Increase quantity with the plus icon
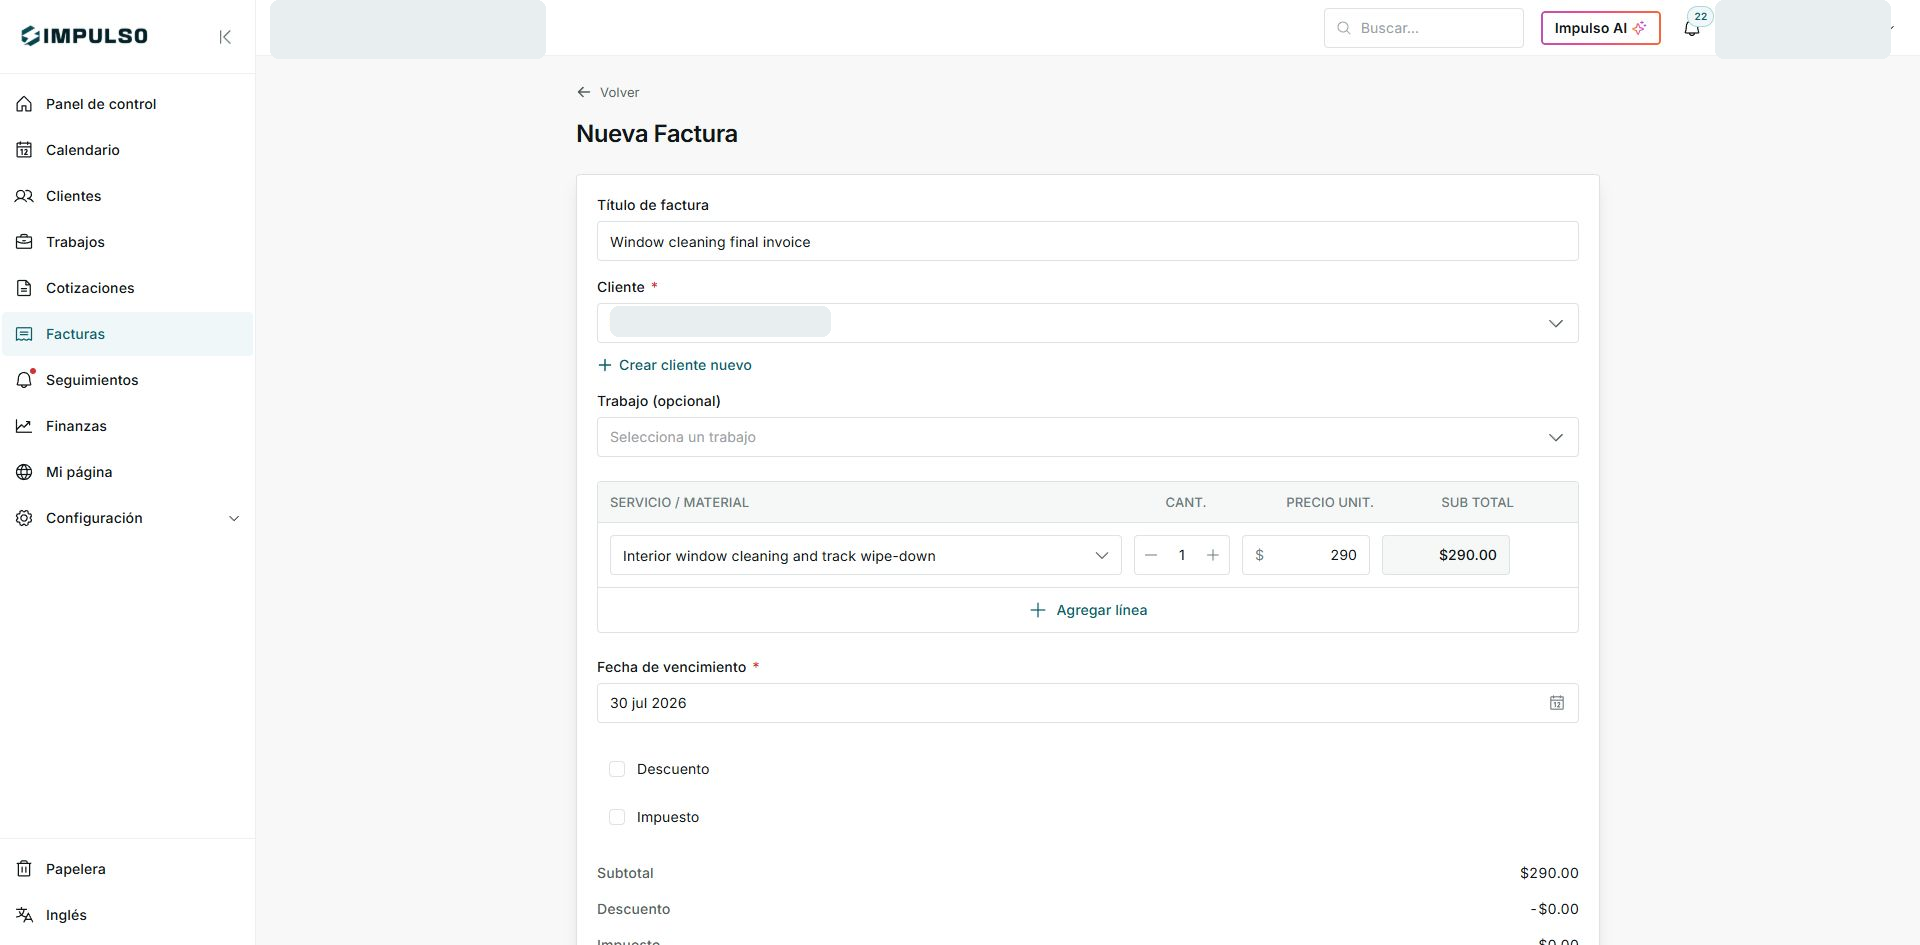Screen dimensions: 1920x945 tap(1212, 555)
